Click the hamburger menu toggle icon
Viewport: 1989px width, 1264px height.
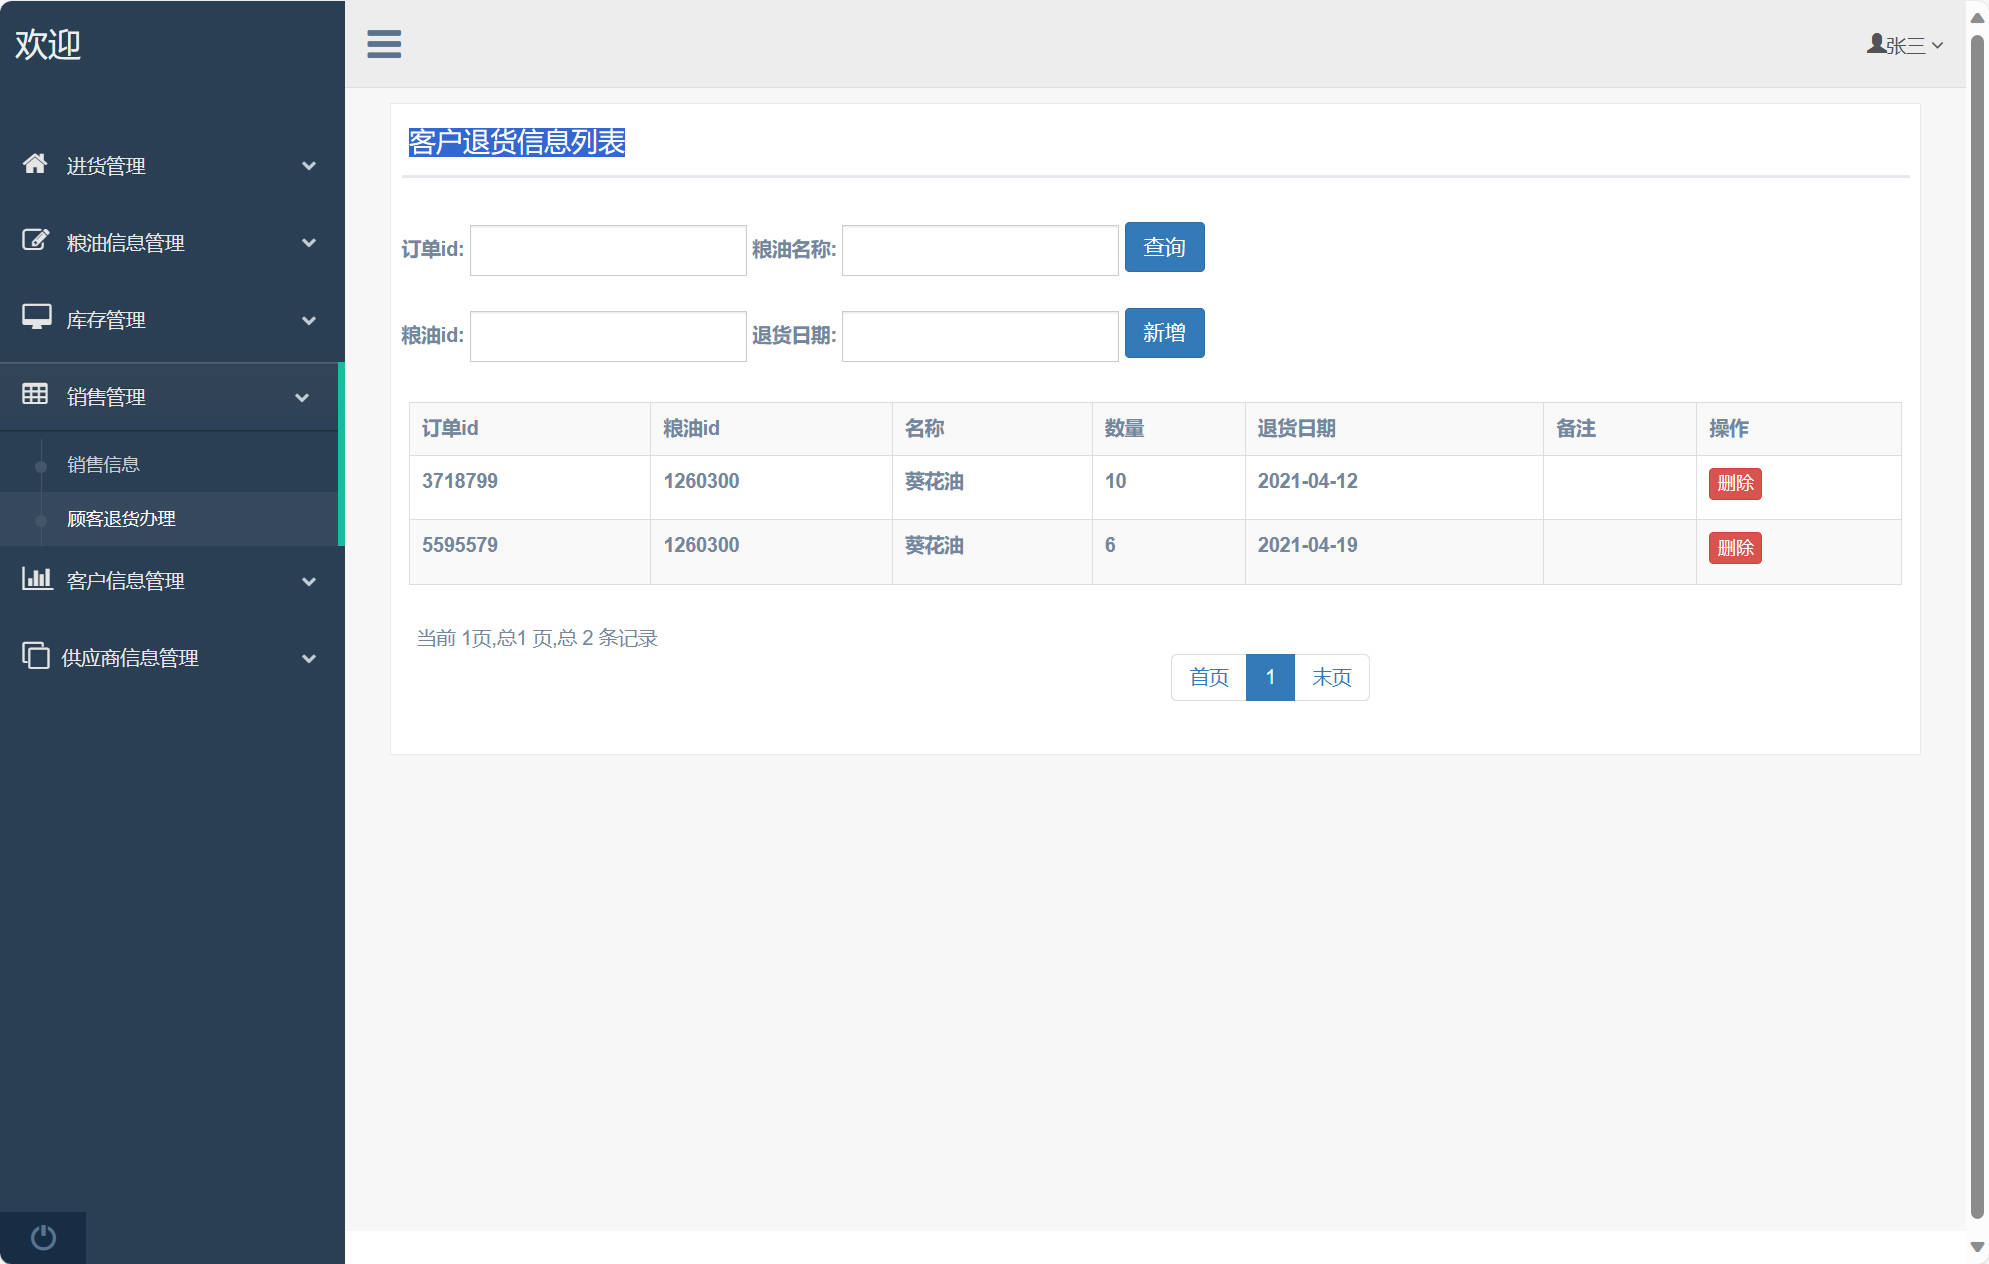click(384, 44)
